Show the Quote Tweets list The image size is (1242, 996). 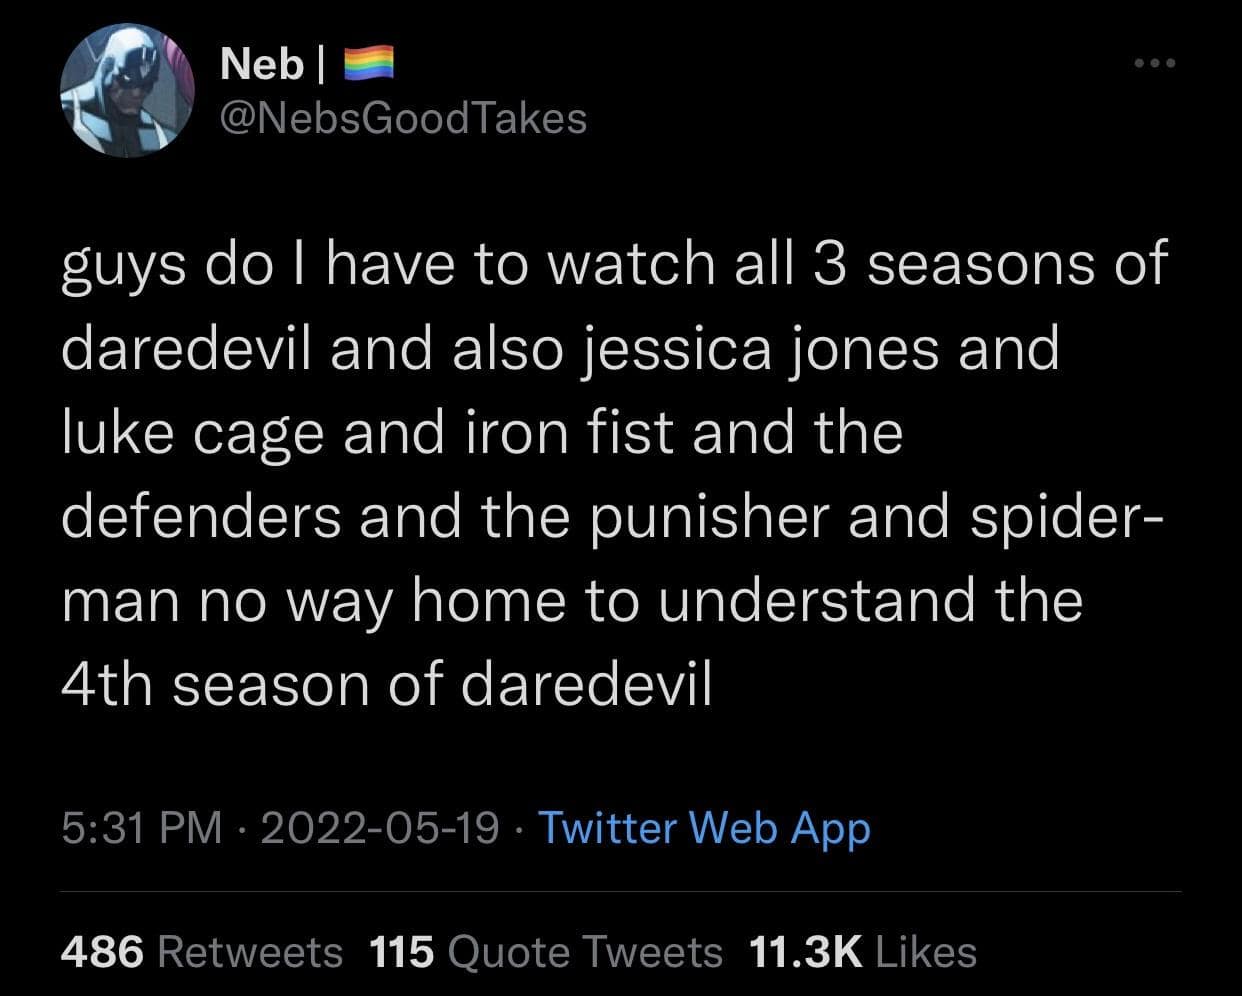tap(585, 951)
